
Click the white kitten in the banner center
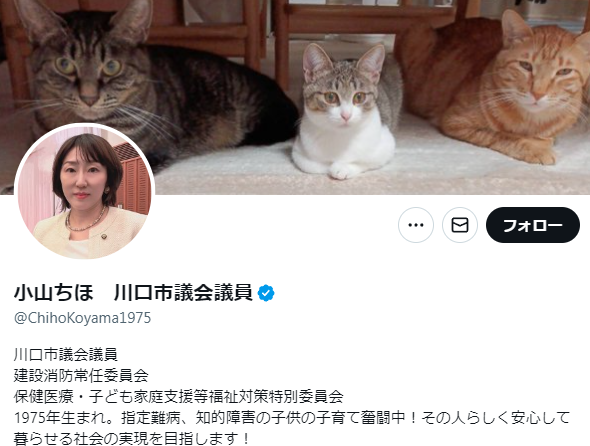(346, 113)
